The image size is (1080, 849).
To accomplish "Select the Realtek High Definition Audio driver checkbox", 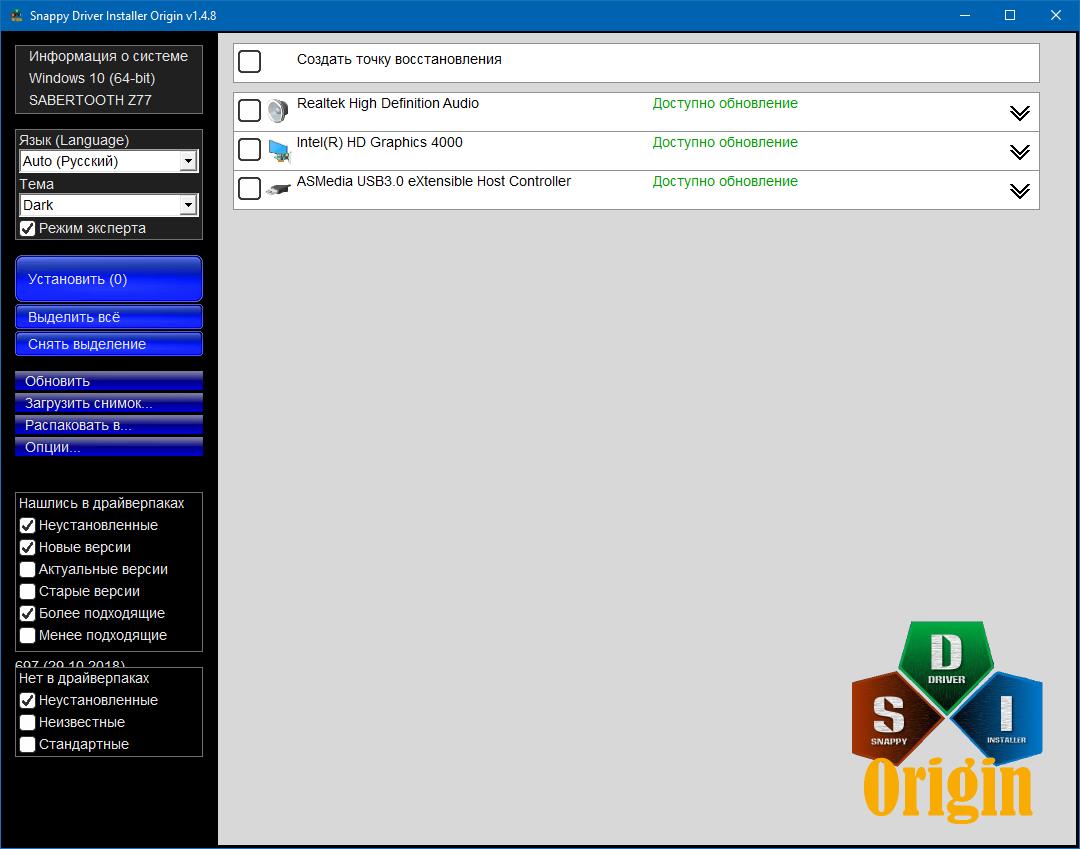I will 250,111.
